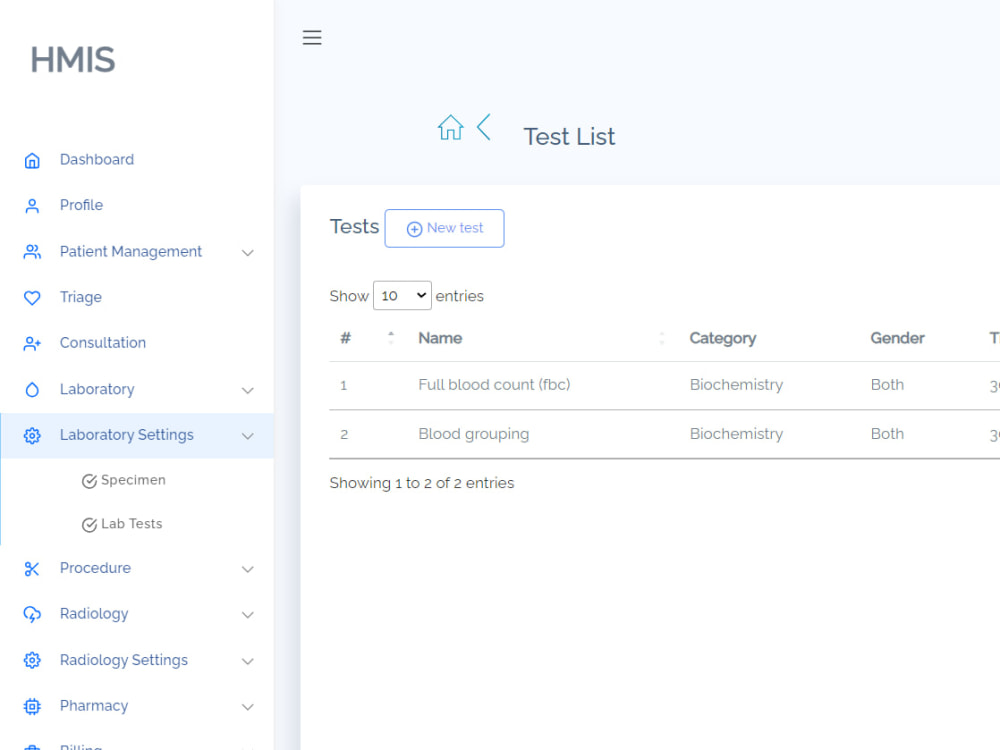Open Patient Management menu label
Image resolution: width=1000 pixels, height=750 pixels.
(x=131, y=251)
